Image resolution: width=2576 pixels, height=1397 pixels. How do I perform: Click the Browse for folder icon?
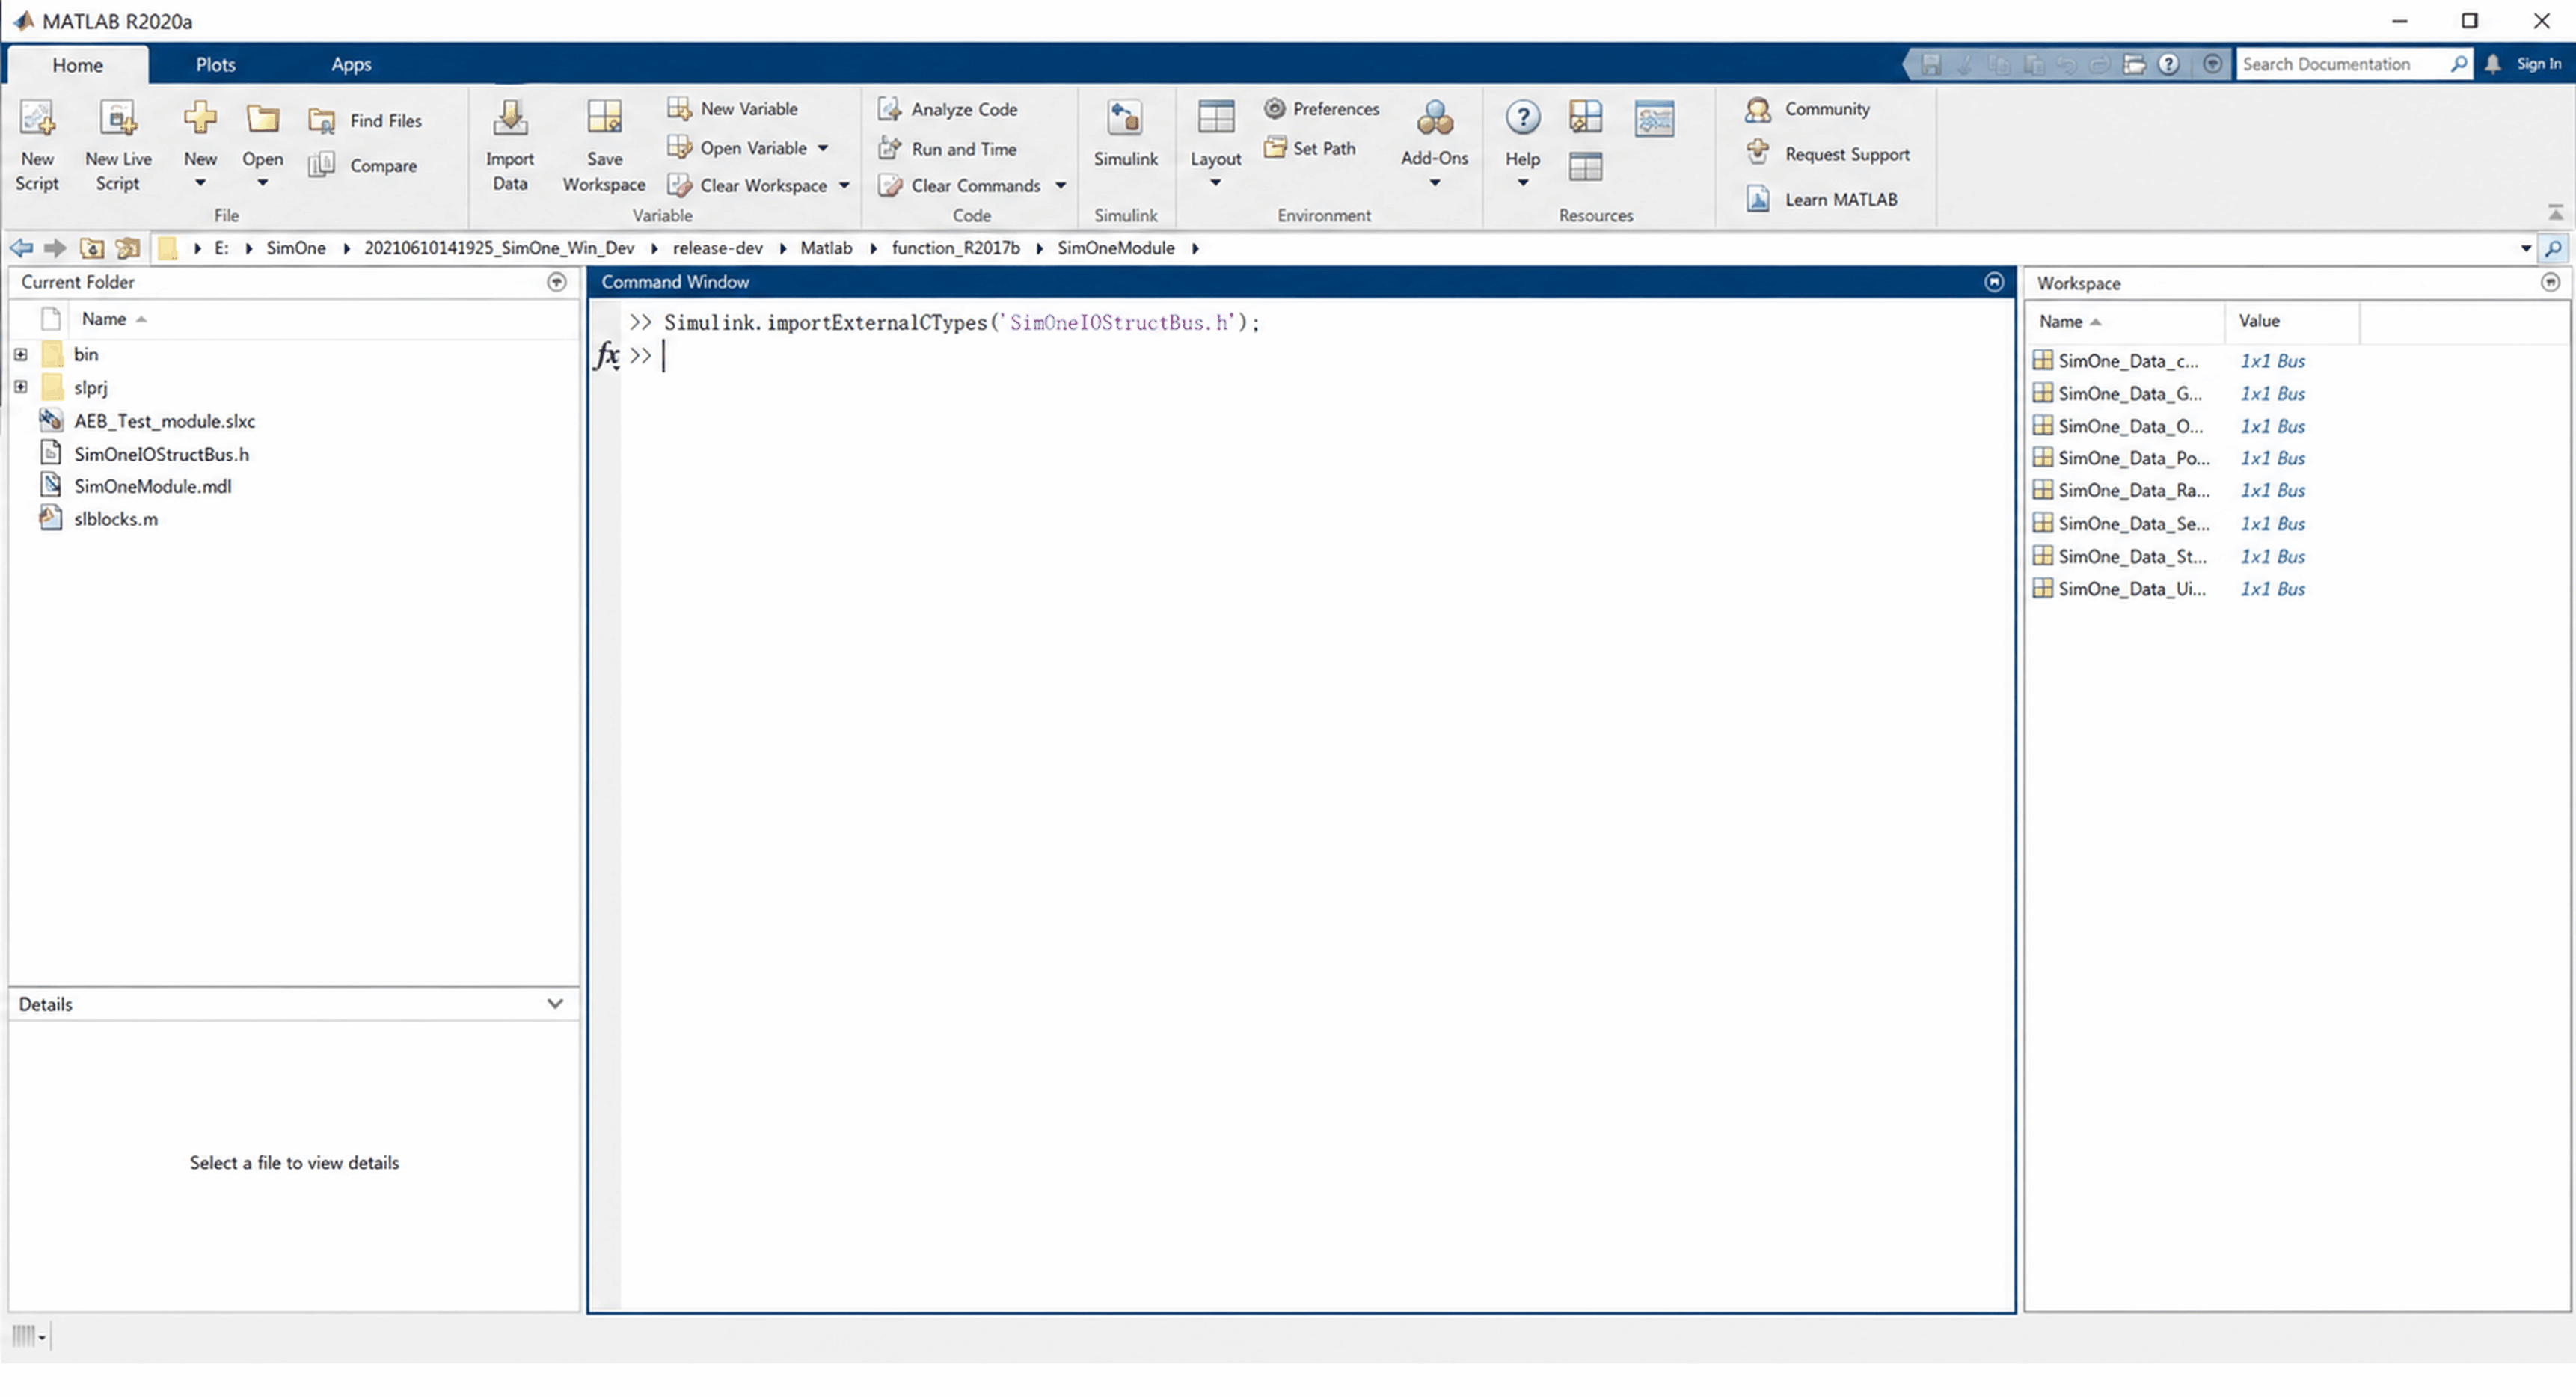point(128,248)
